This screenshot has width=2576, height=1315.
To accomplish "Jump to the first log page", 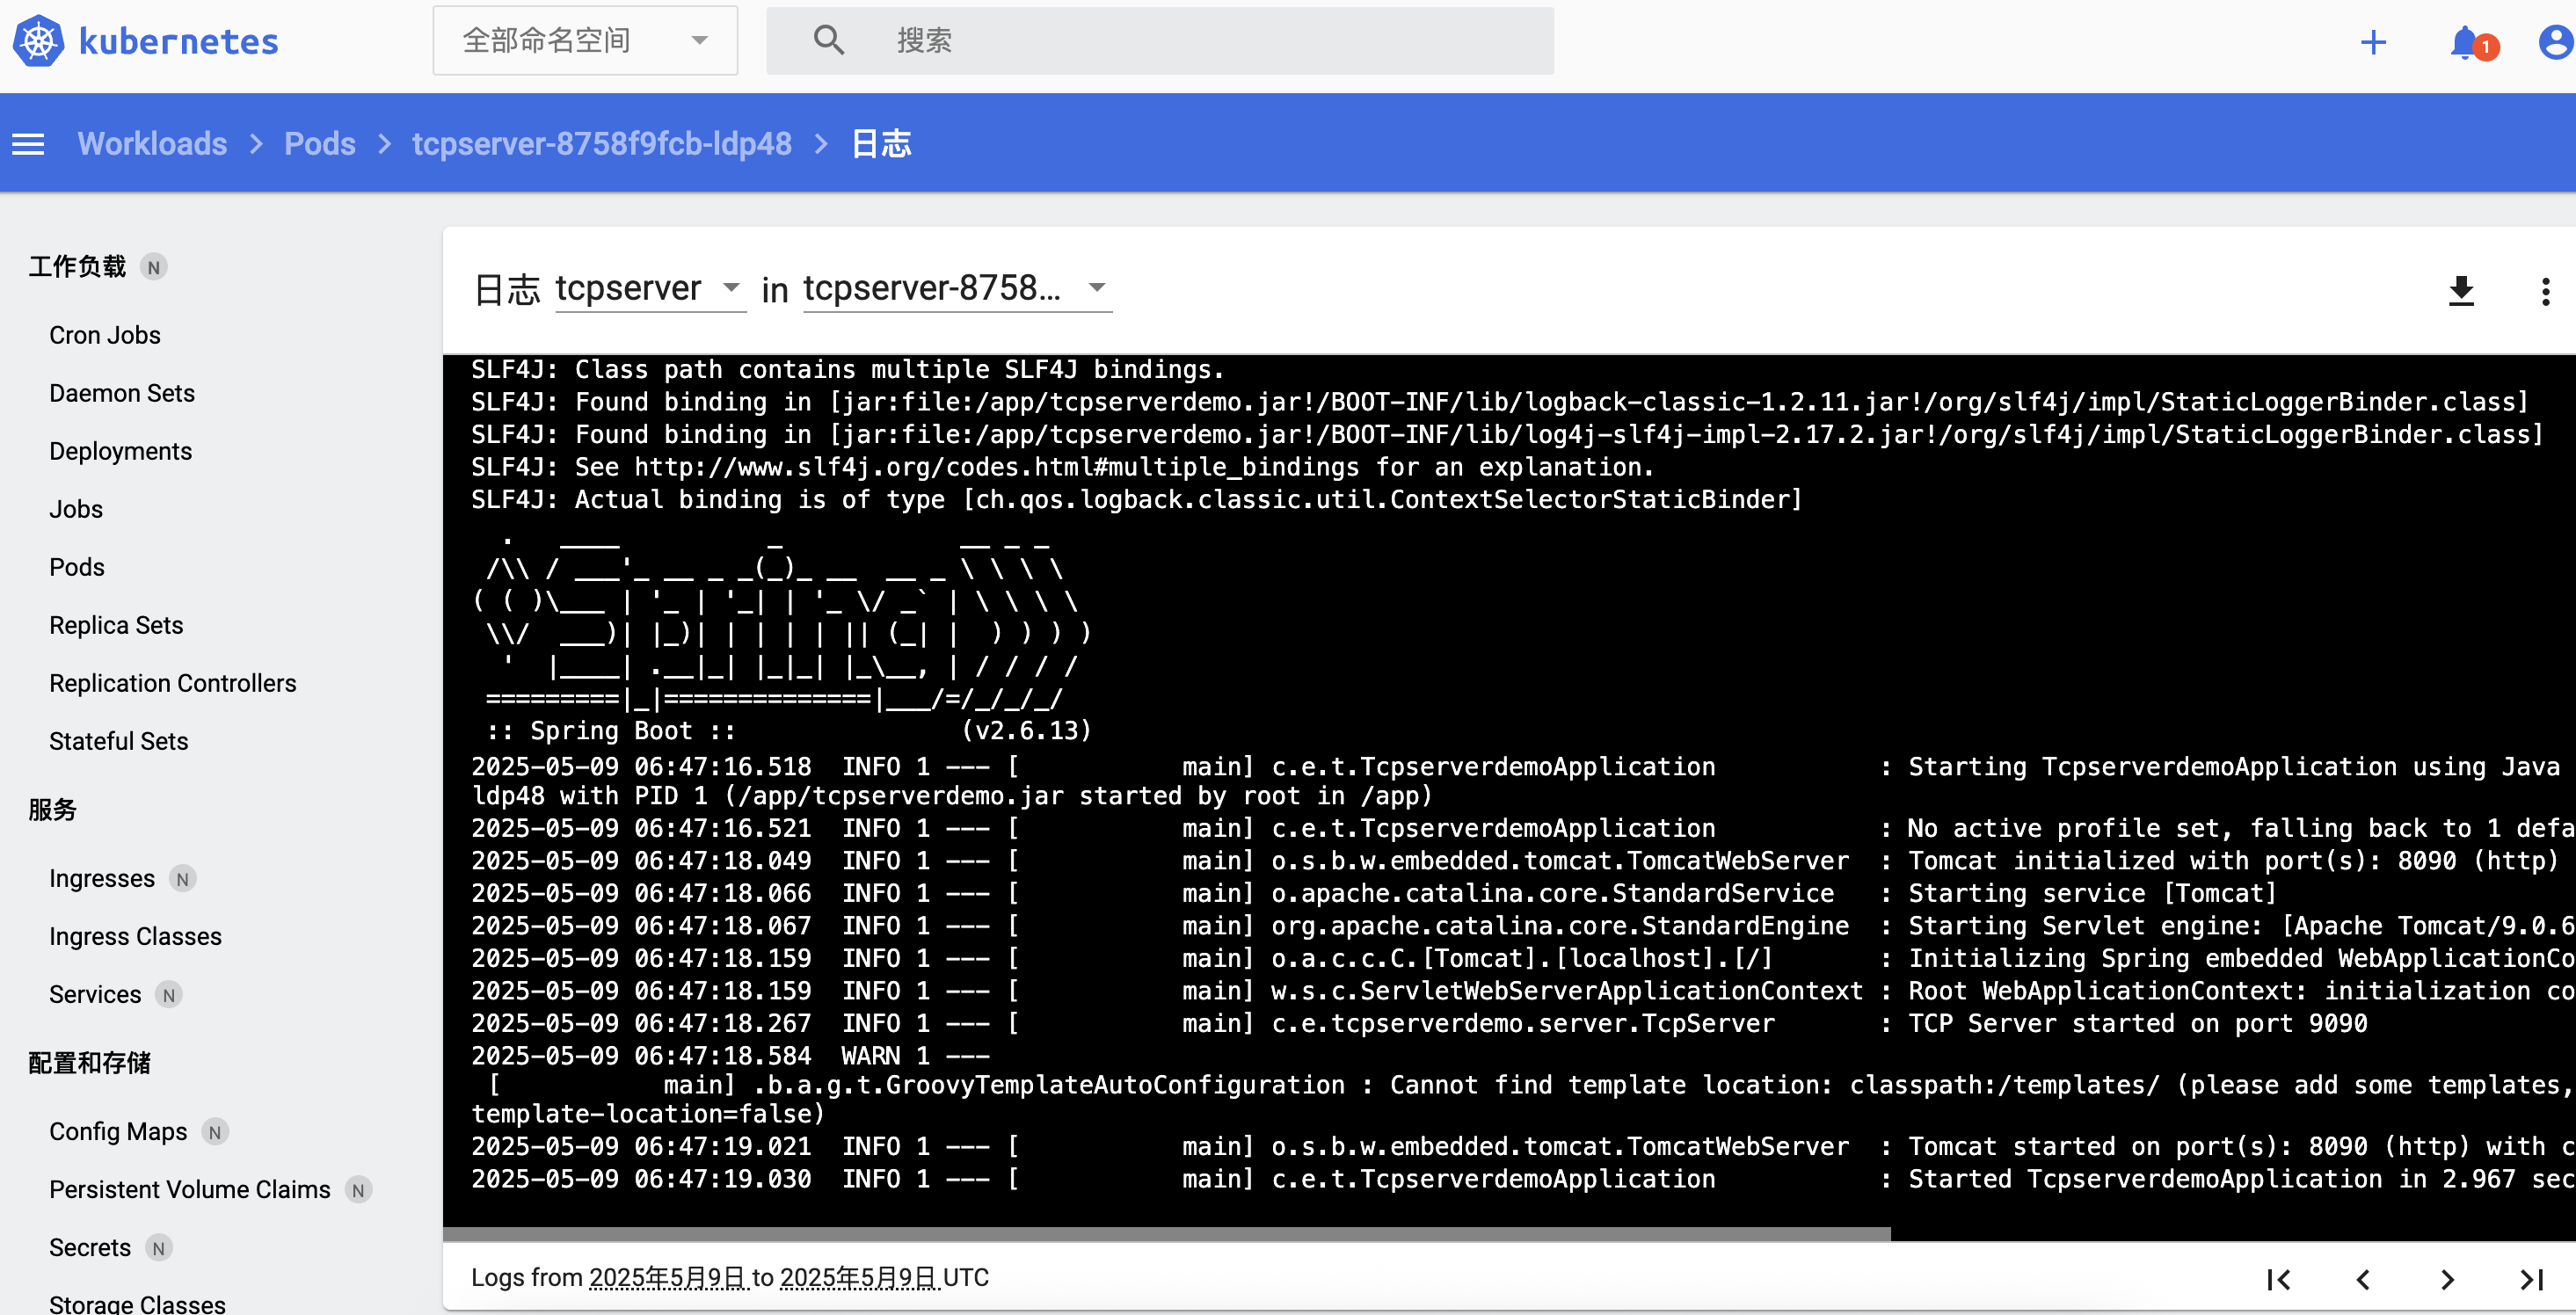I will (2279, 1279).
